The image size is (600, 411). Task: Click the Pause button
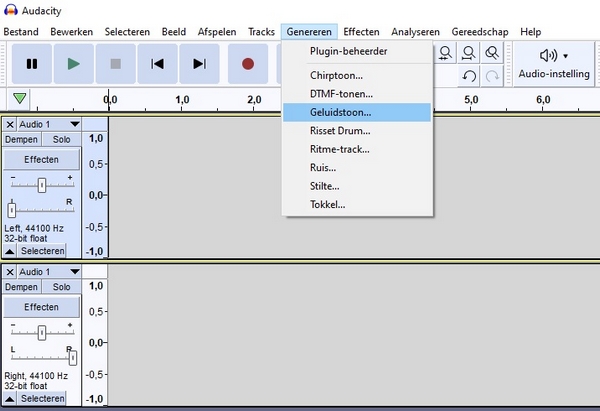click(x=32, y=64)
